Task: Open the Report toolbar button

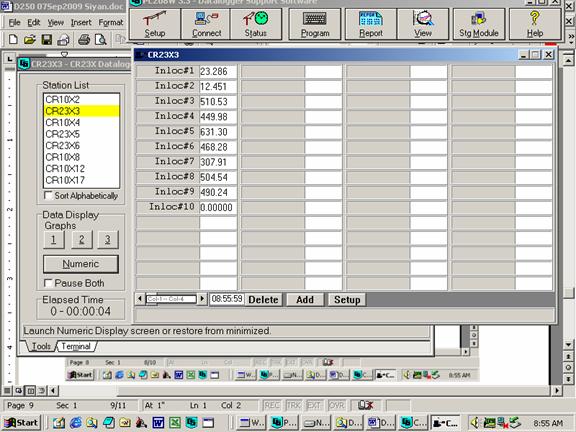Action: click(371, 24)
